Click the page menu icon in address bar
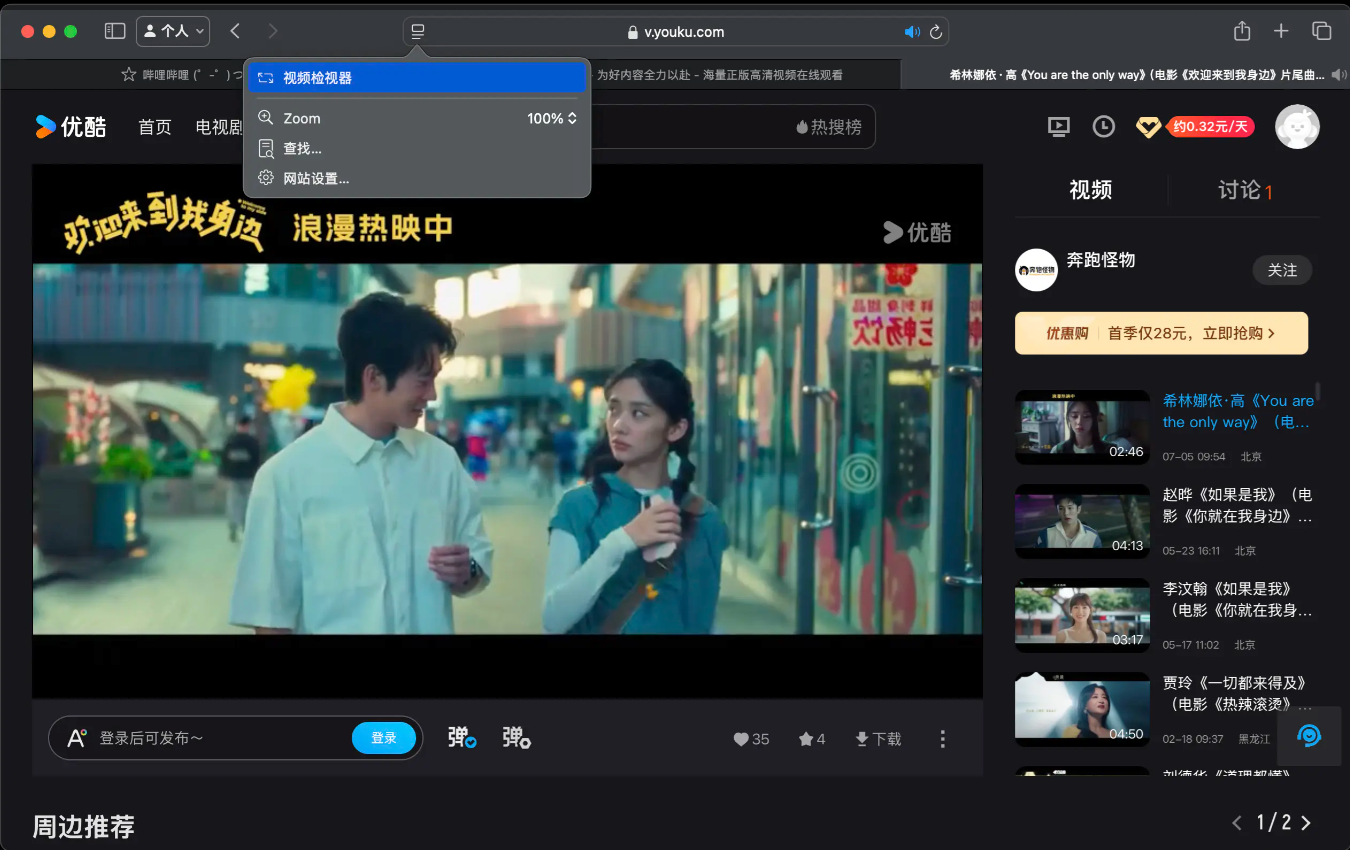Screen dimensions: 1350x850 (418, 32)
